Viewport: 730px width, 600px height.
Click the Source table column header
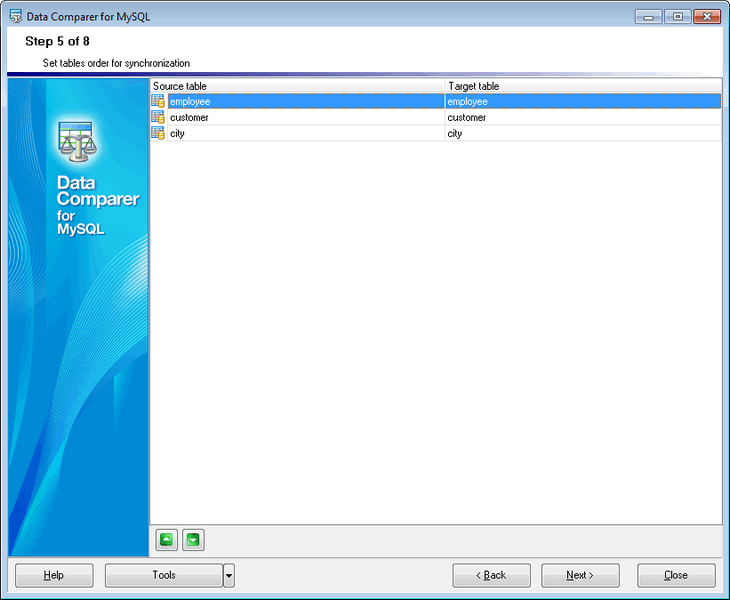(297, 86)
